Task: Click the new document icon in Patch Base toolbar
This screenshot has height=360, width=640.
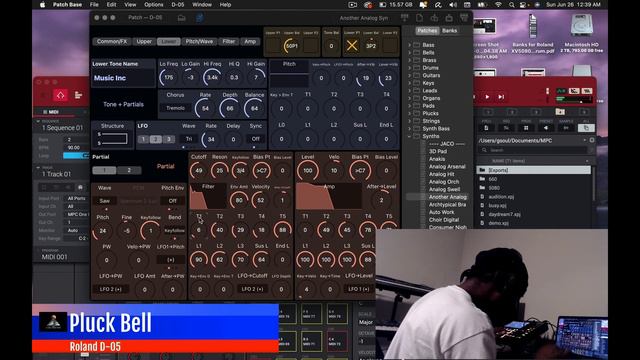Action: (419, 18)
